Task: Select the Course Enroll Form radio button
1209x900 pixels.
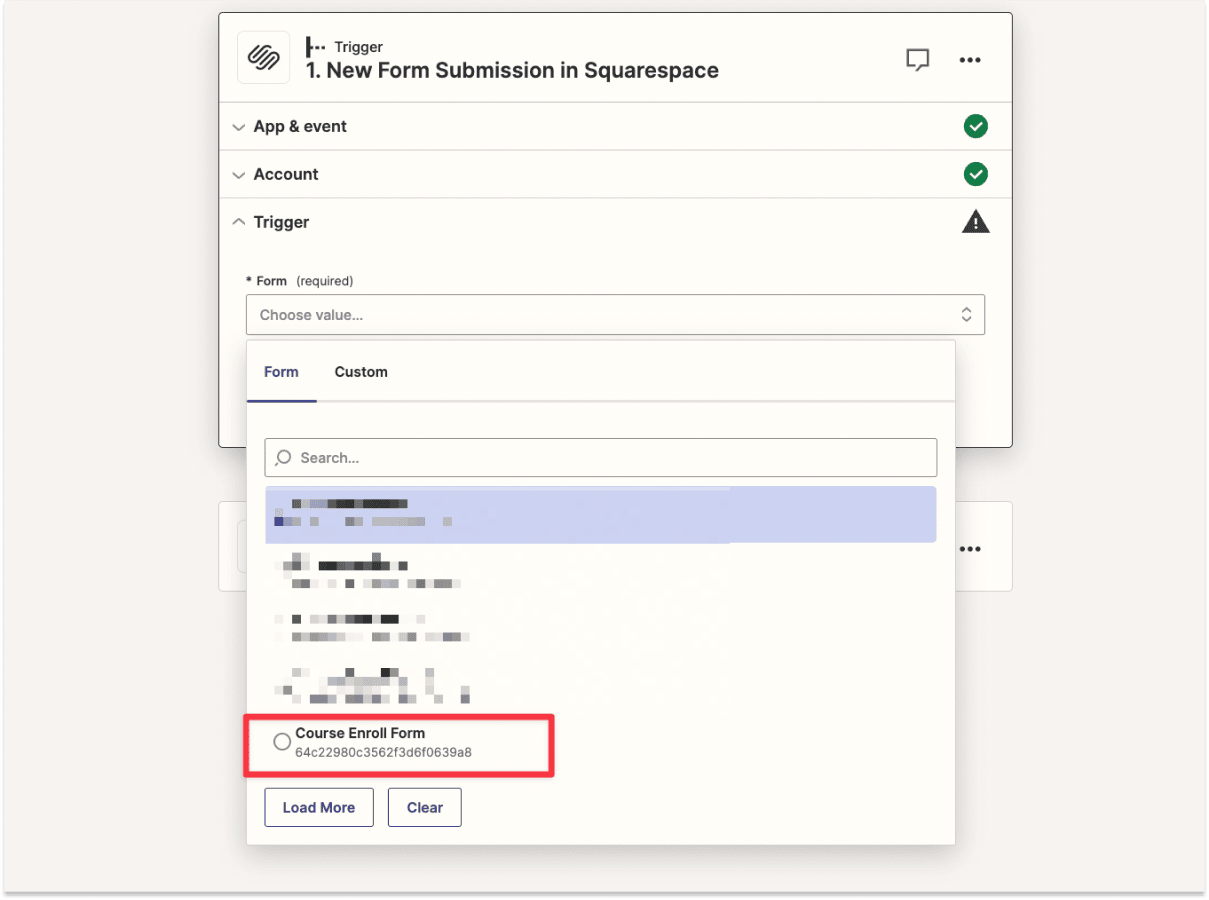Action: [282, 741]
